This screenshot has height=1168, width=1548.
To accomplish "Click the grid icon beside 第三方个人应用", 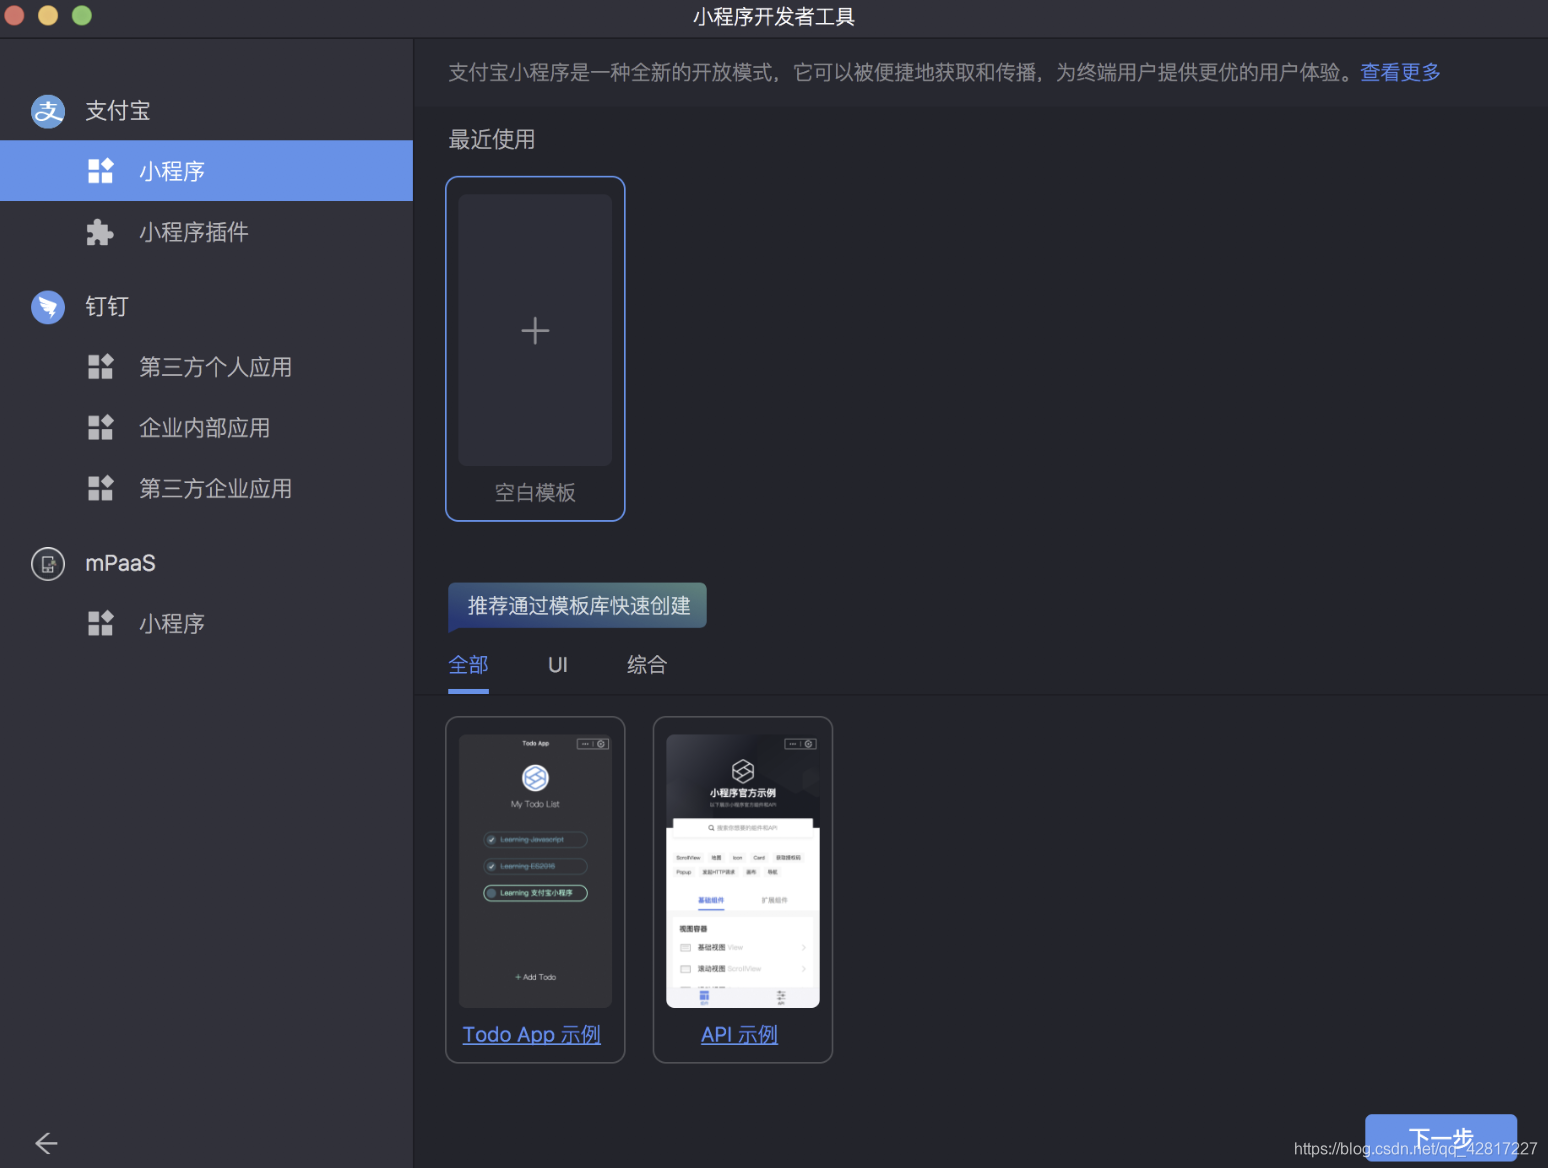I will pyautogui.click(x=100, y=366).
